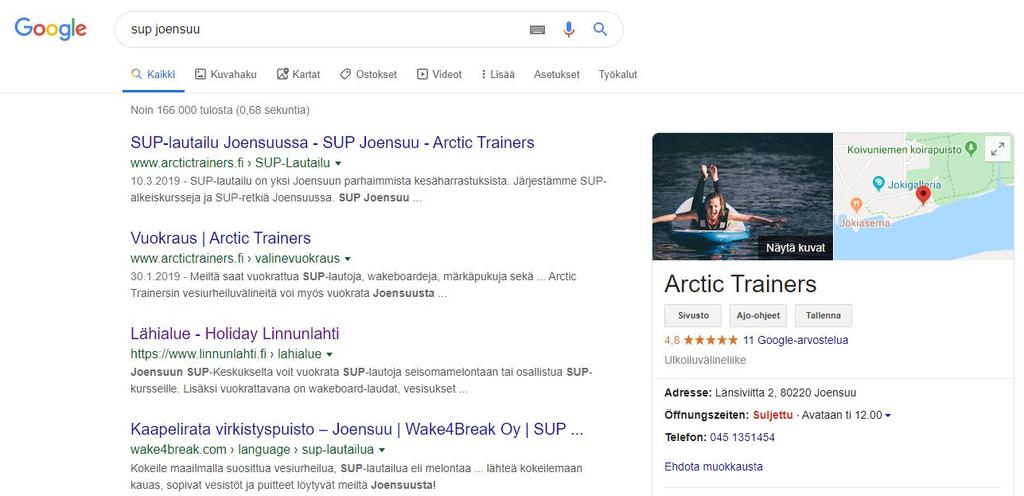Screen dimensions: 1024x496
Task: Expand dropdown next to wake4break.com sup-lautailua URL
Action: tap(382, 450)
